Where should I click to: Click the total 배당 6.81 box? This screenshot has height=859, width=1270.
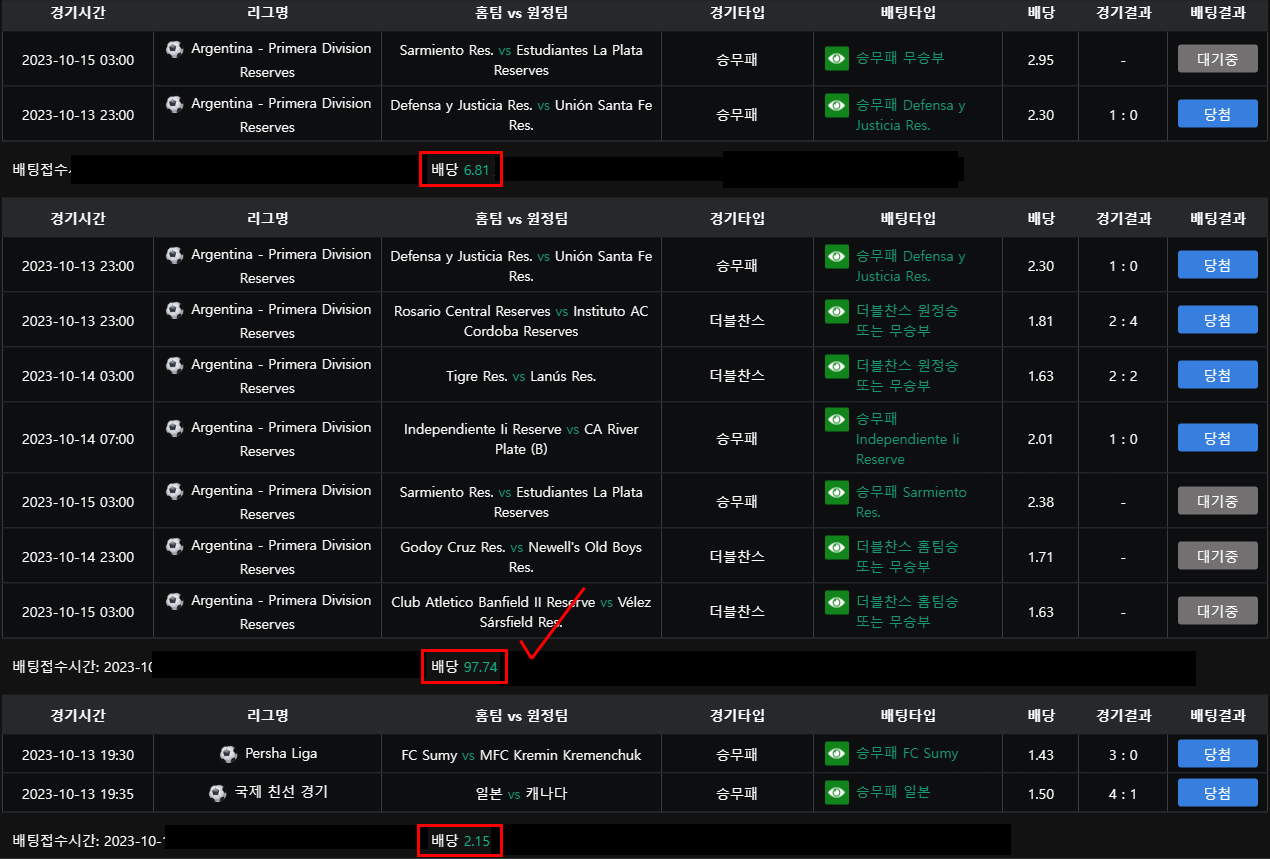tap(460, 170)
